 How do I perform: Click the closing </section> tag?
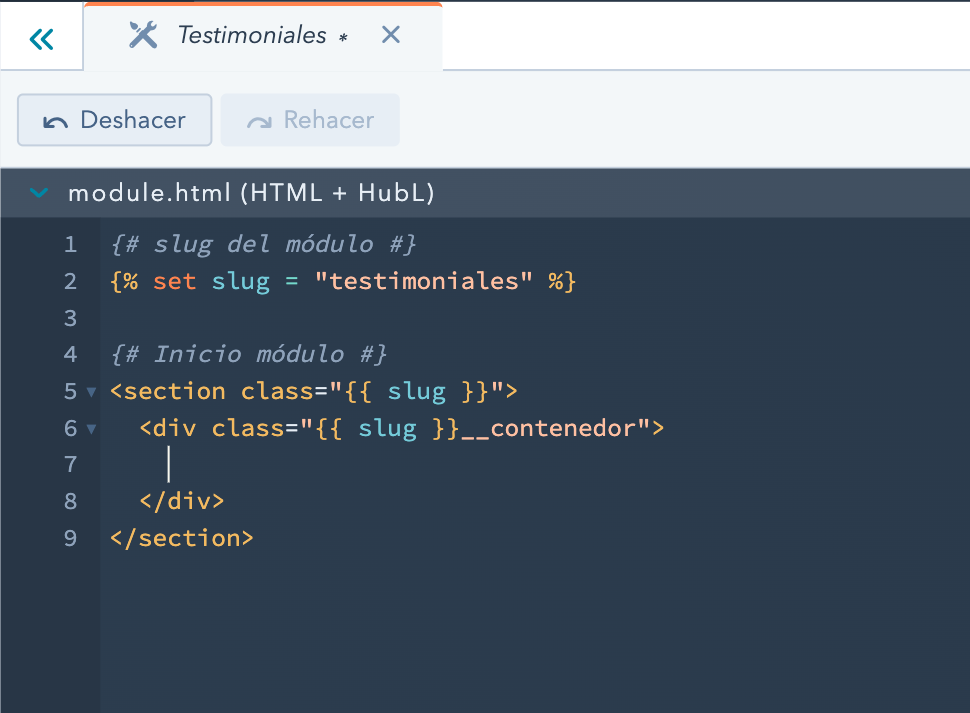pyautogui.click(x=182, y=538)
